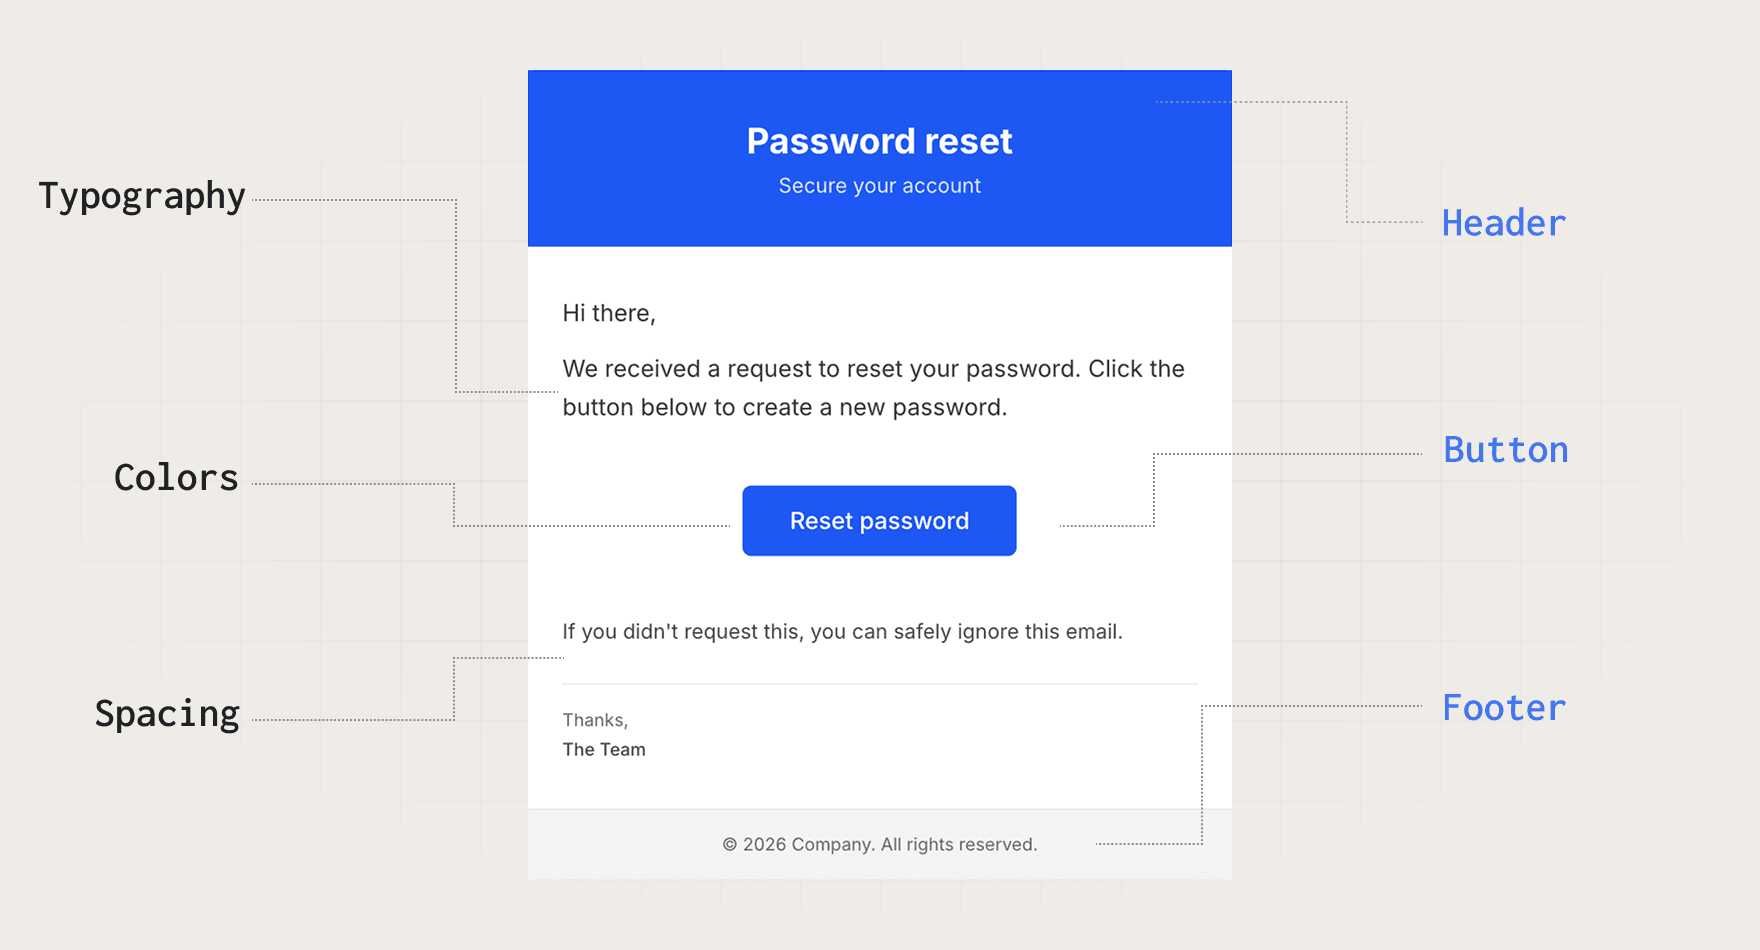Click the blue Header annotation label
The height and width of the screenshot is (950, 1760).
[x=1503, y=223]
